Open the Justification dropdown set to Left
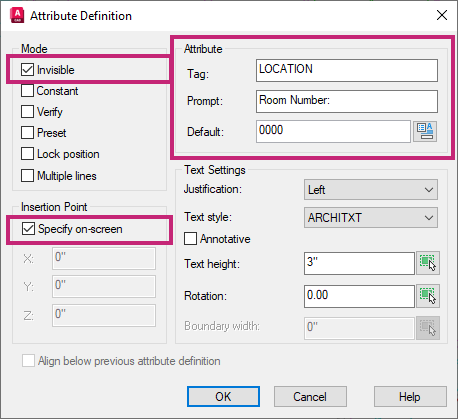This screenshot has height=419, width=458. click(371, 190)
